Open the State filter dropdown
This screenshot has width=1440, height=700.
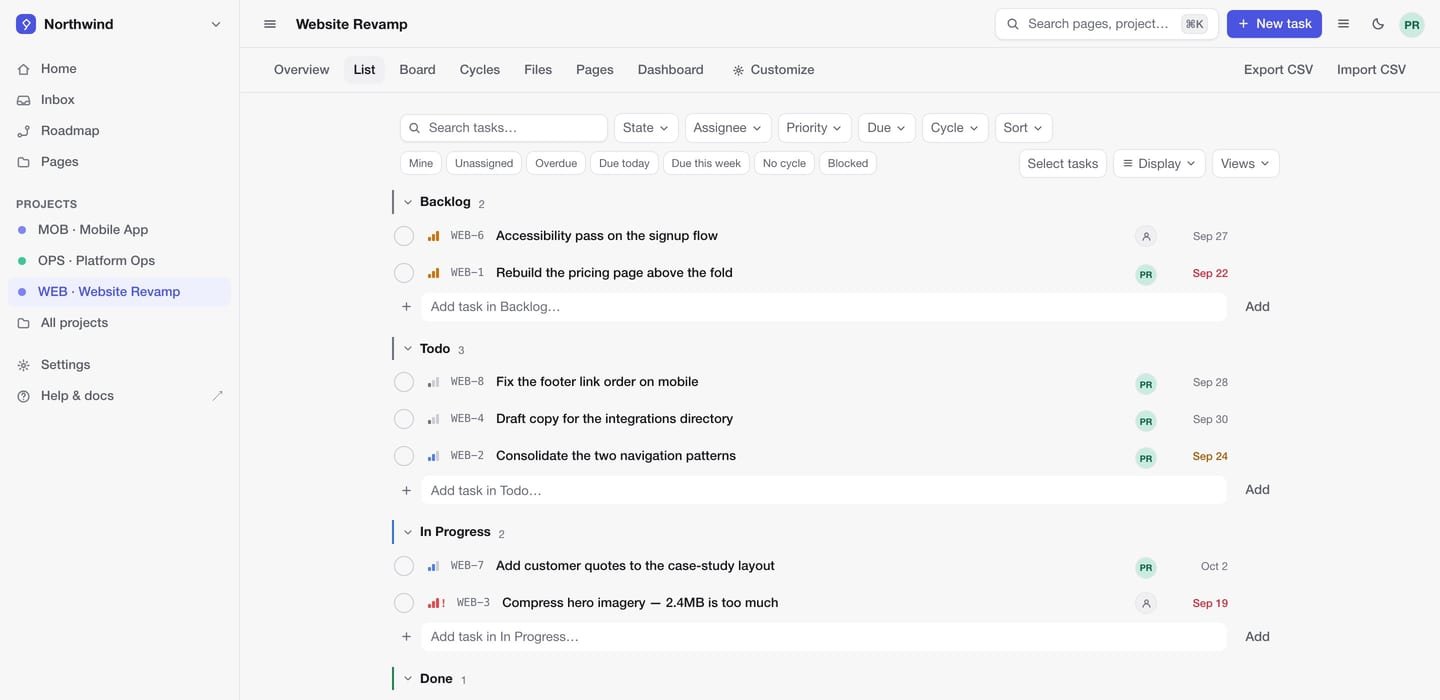coord(646,128)
